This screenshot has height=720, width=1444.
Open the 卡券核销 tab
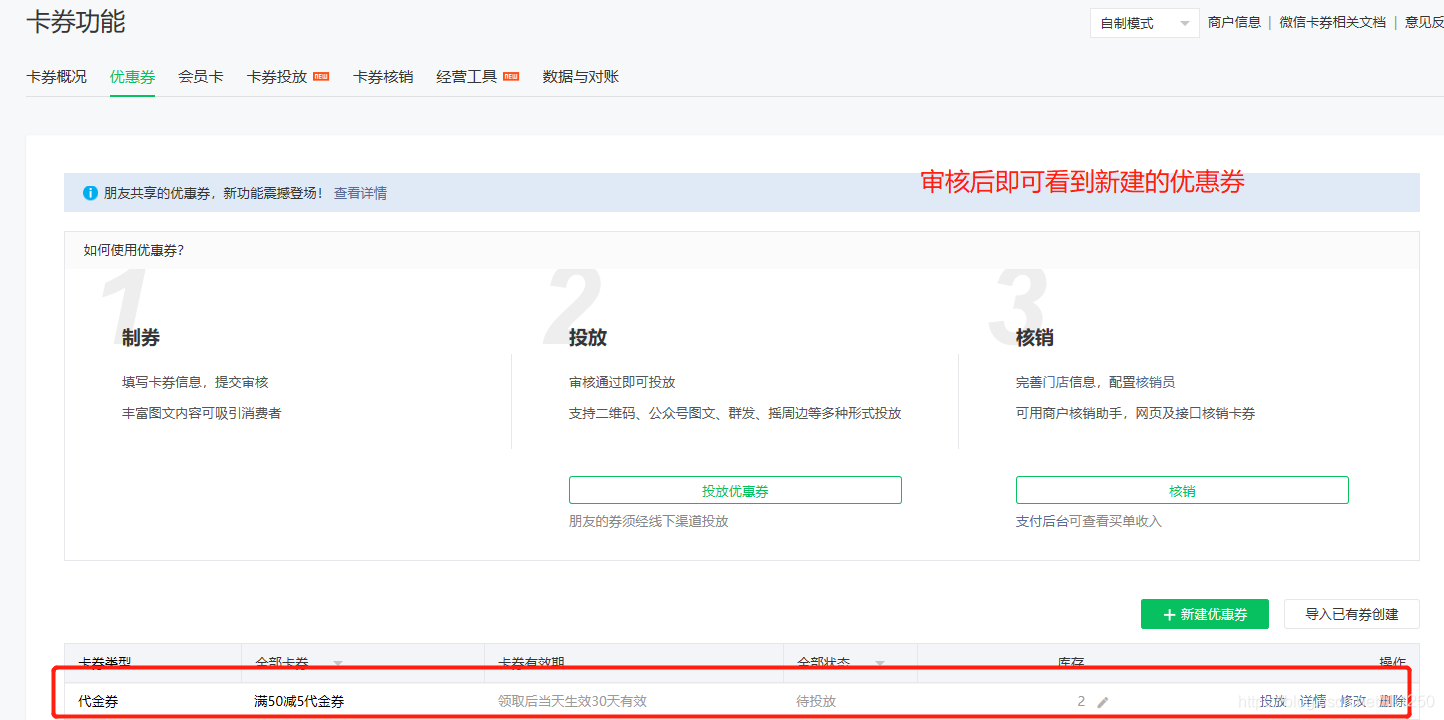tap(383, 76)
